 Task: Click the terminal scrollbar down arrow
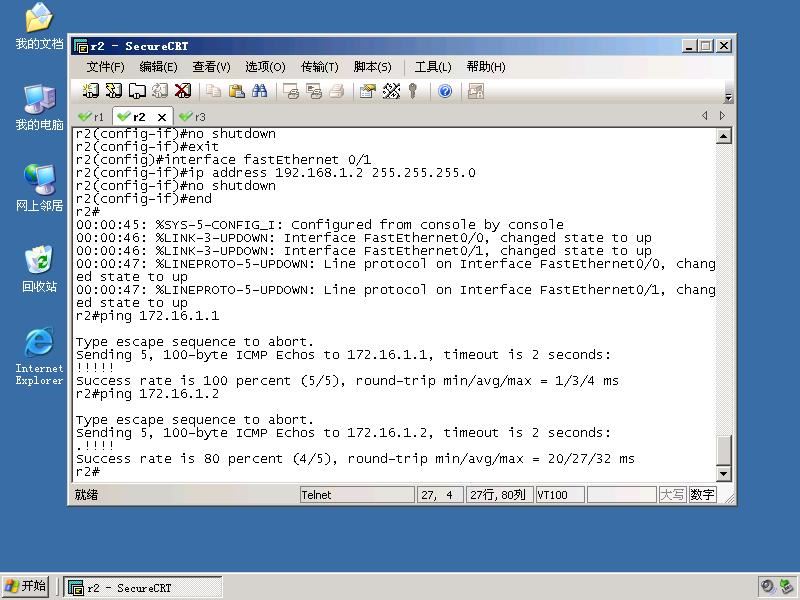[723, 474]
